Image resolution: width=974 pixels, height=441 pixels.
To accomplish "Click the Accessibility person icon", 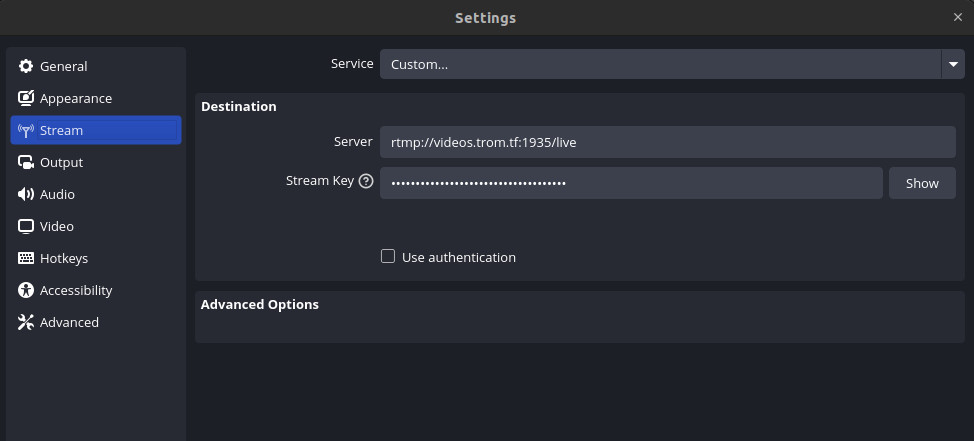I will [25, 290].
